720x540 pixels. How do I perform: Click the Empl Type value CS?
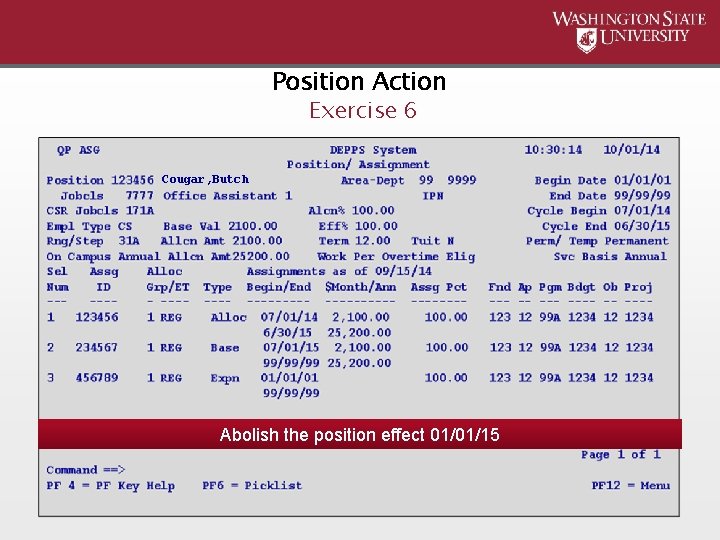(125, 226)
